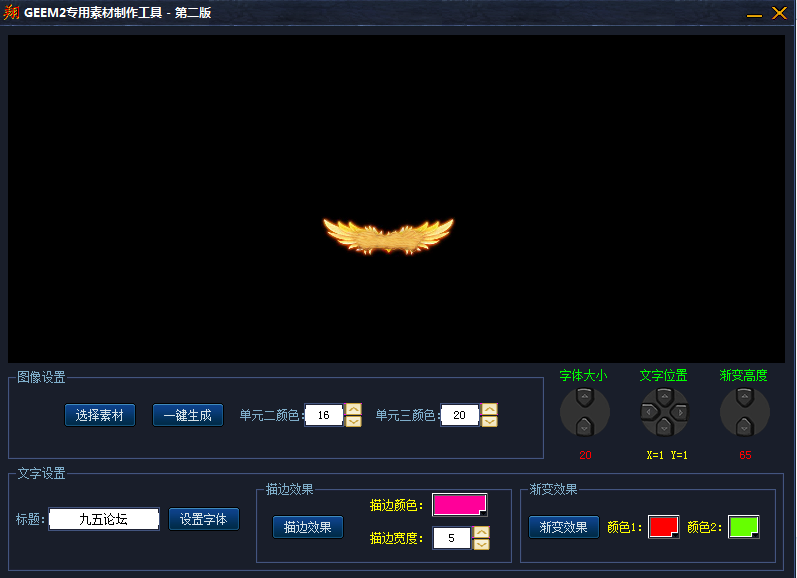Open font settings via 设置字体

click(x=203, y=519)
